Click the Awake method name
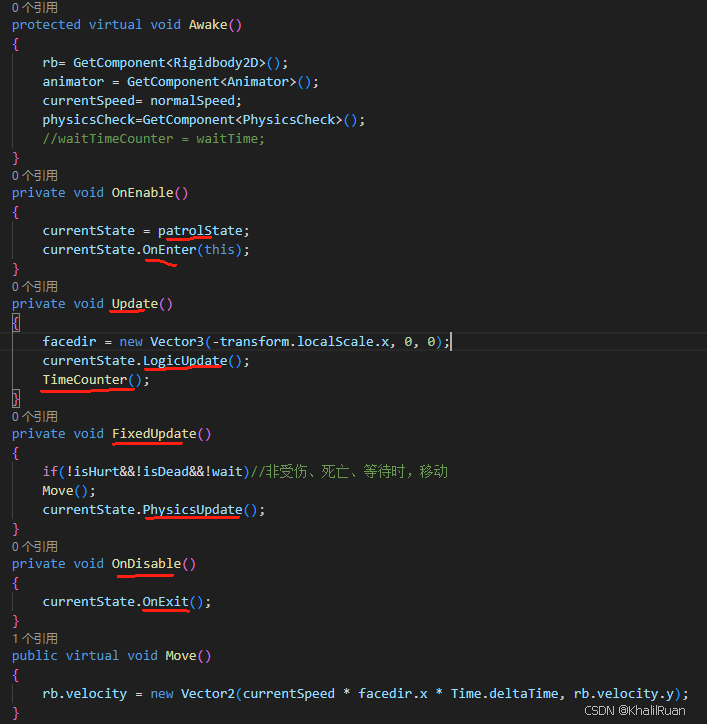The width and height of the screenshot is (707, 724). coord(208,24)
